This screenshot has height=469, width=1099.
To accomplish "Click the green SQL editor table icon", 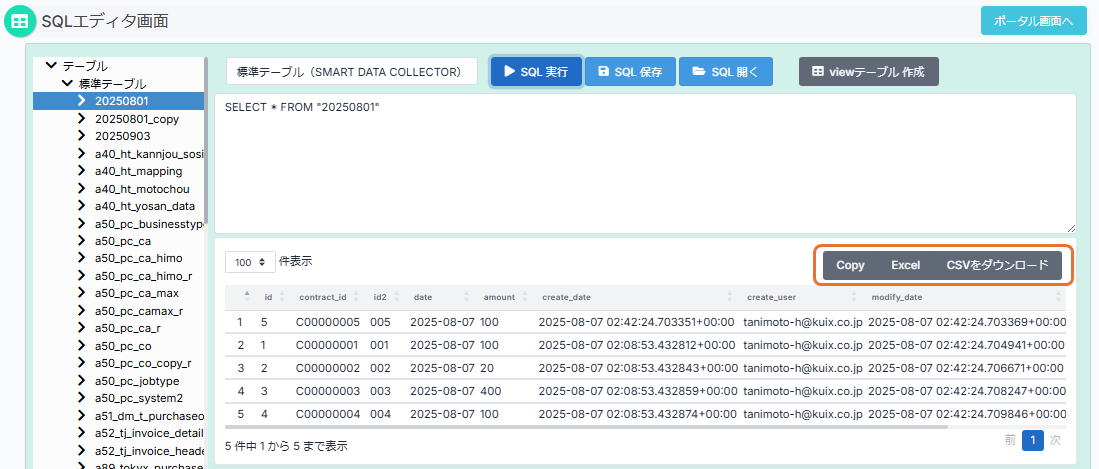I will 20,20.
